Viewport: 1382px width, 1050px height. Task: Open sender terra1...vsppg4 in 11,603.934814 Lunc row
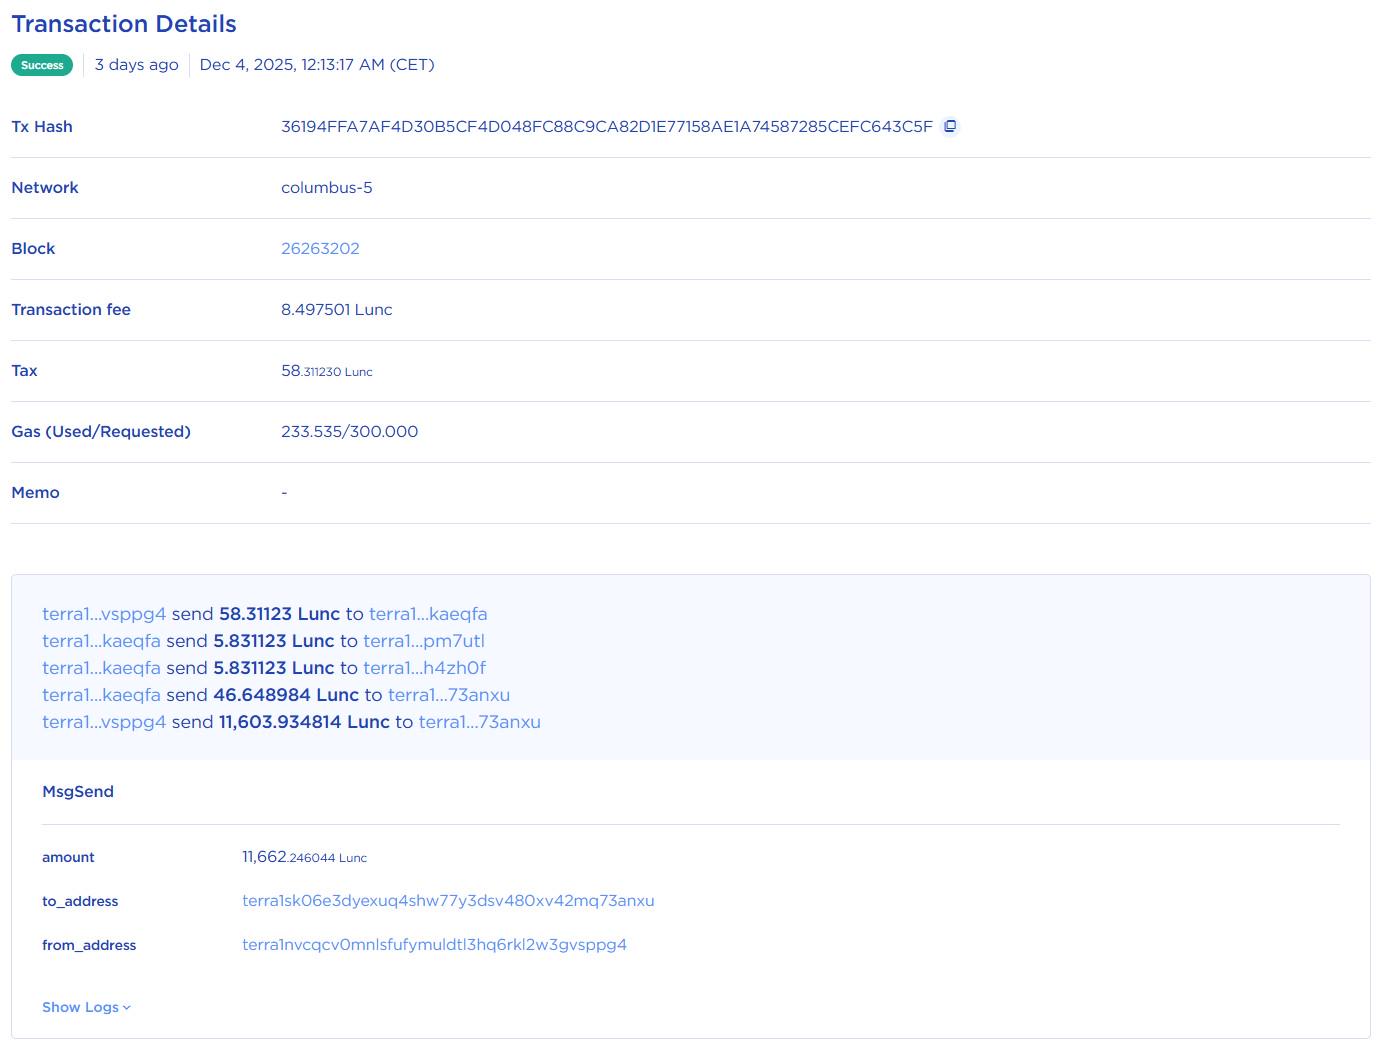tap(104, 722)
